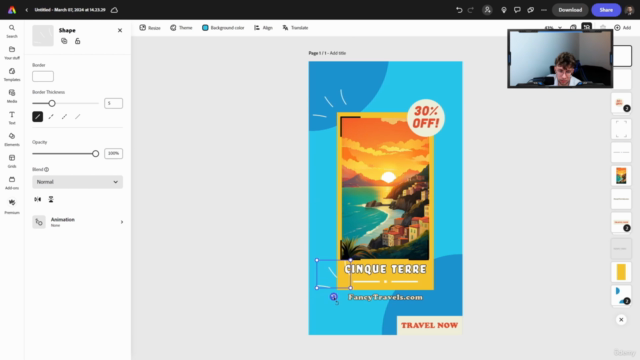The width and height of the screenshot is (640, 360).
Task: Toggle the highlighted layers view icon
Action: (587, 27)
